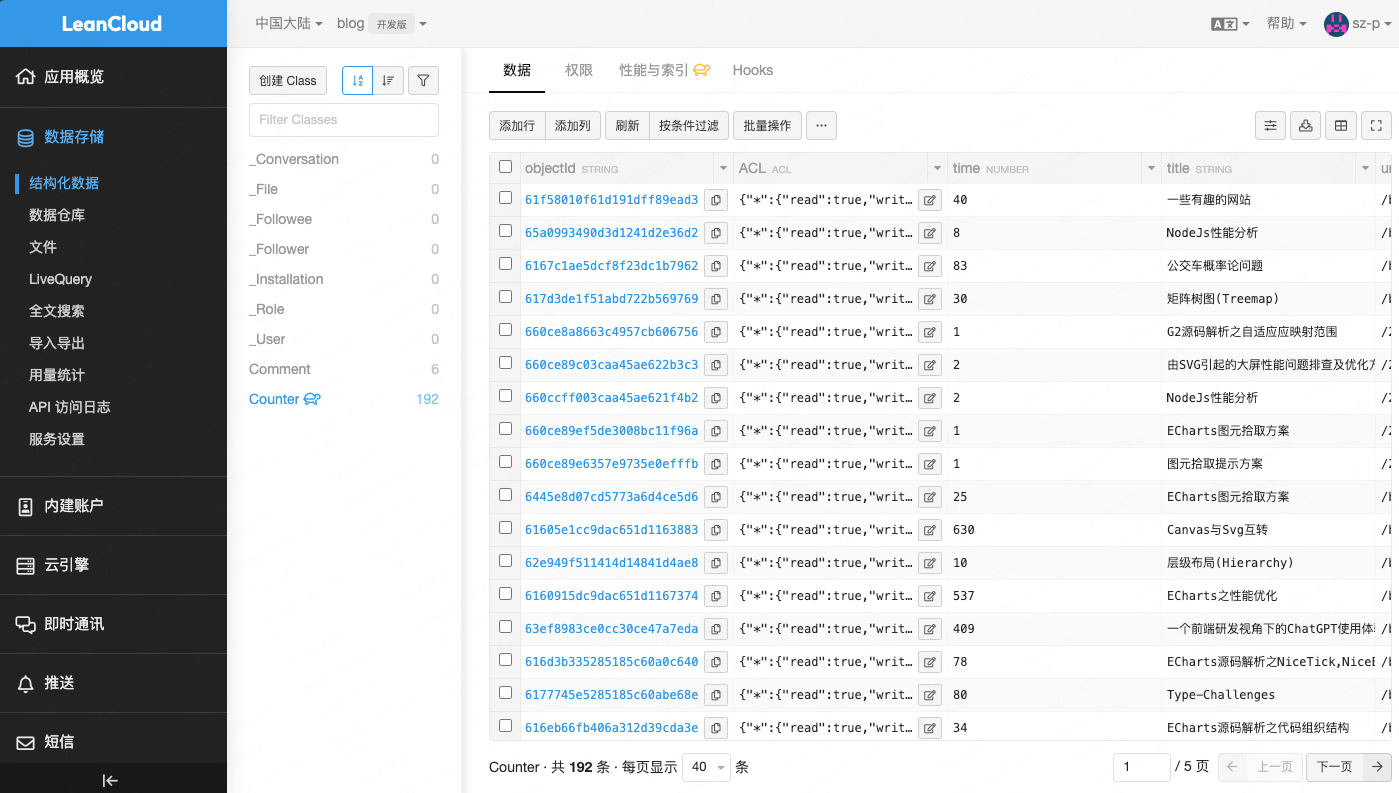Screen dimensions: 1399x793
Task: Check the ECharts之性能优化 row
Action: coord(506,594)
